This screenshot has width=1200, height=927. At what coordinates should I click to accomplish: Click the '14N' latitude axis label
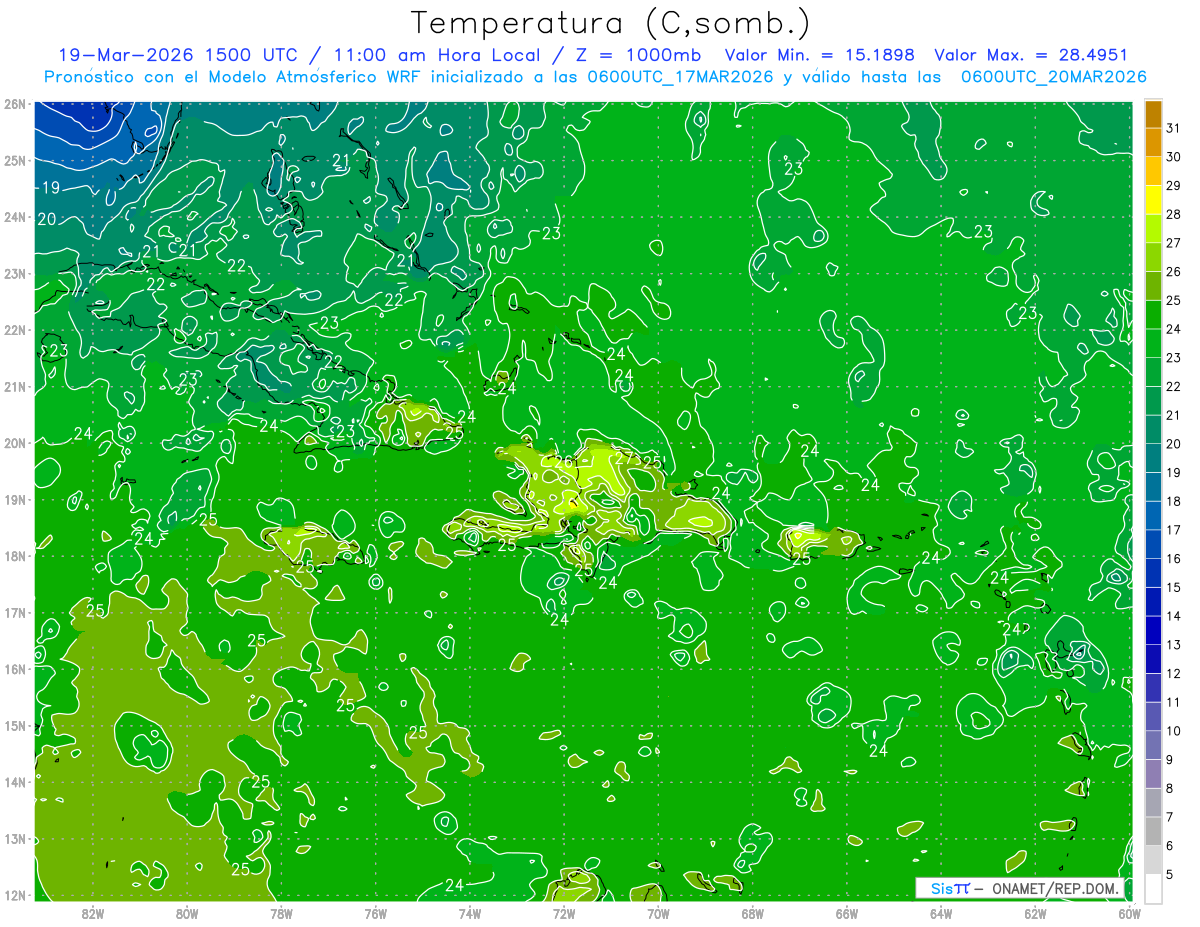(14, 782)
